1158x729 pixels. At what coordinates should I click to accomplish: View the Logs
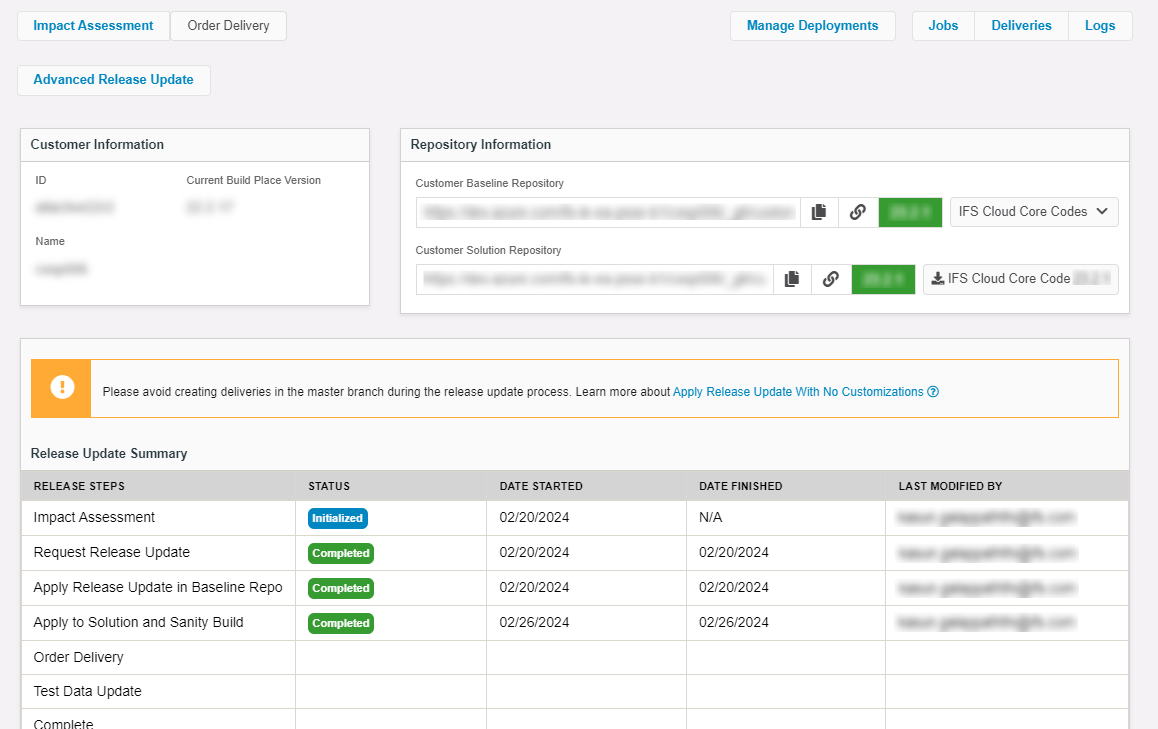pyautogui.click(x=1100, y=26)
